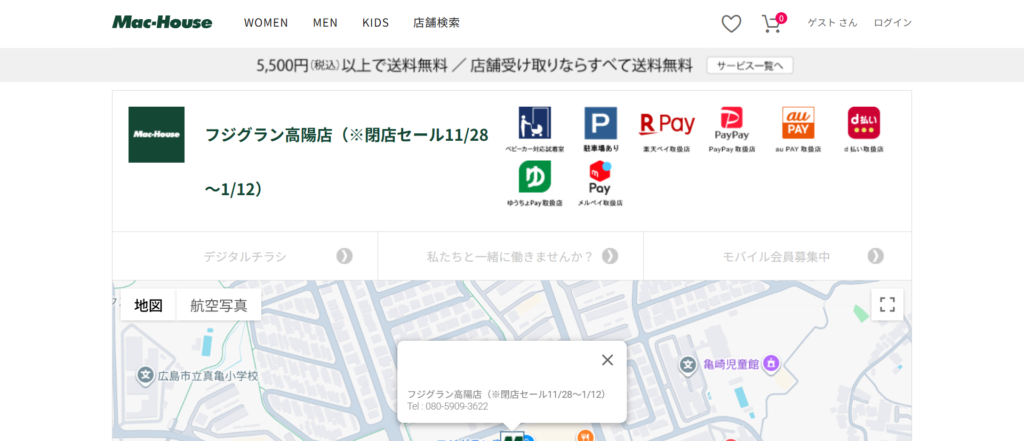Expand the デジタルチラシ link arrow
The height and width of the screenshot is (441, 1024).
click(344, 256)
